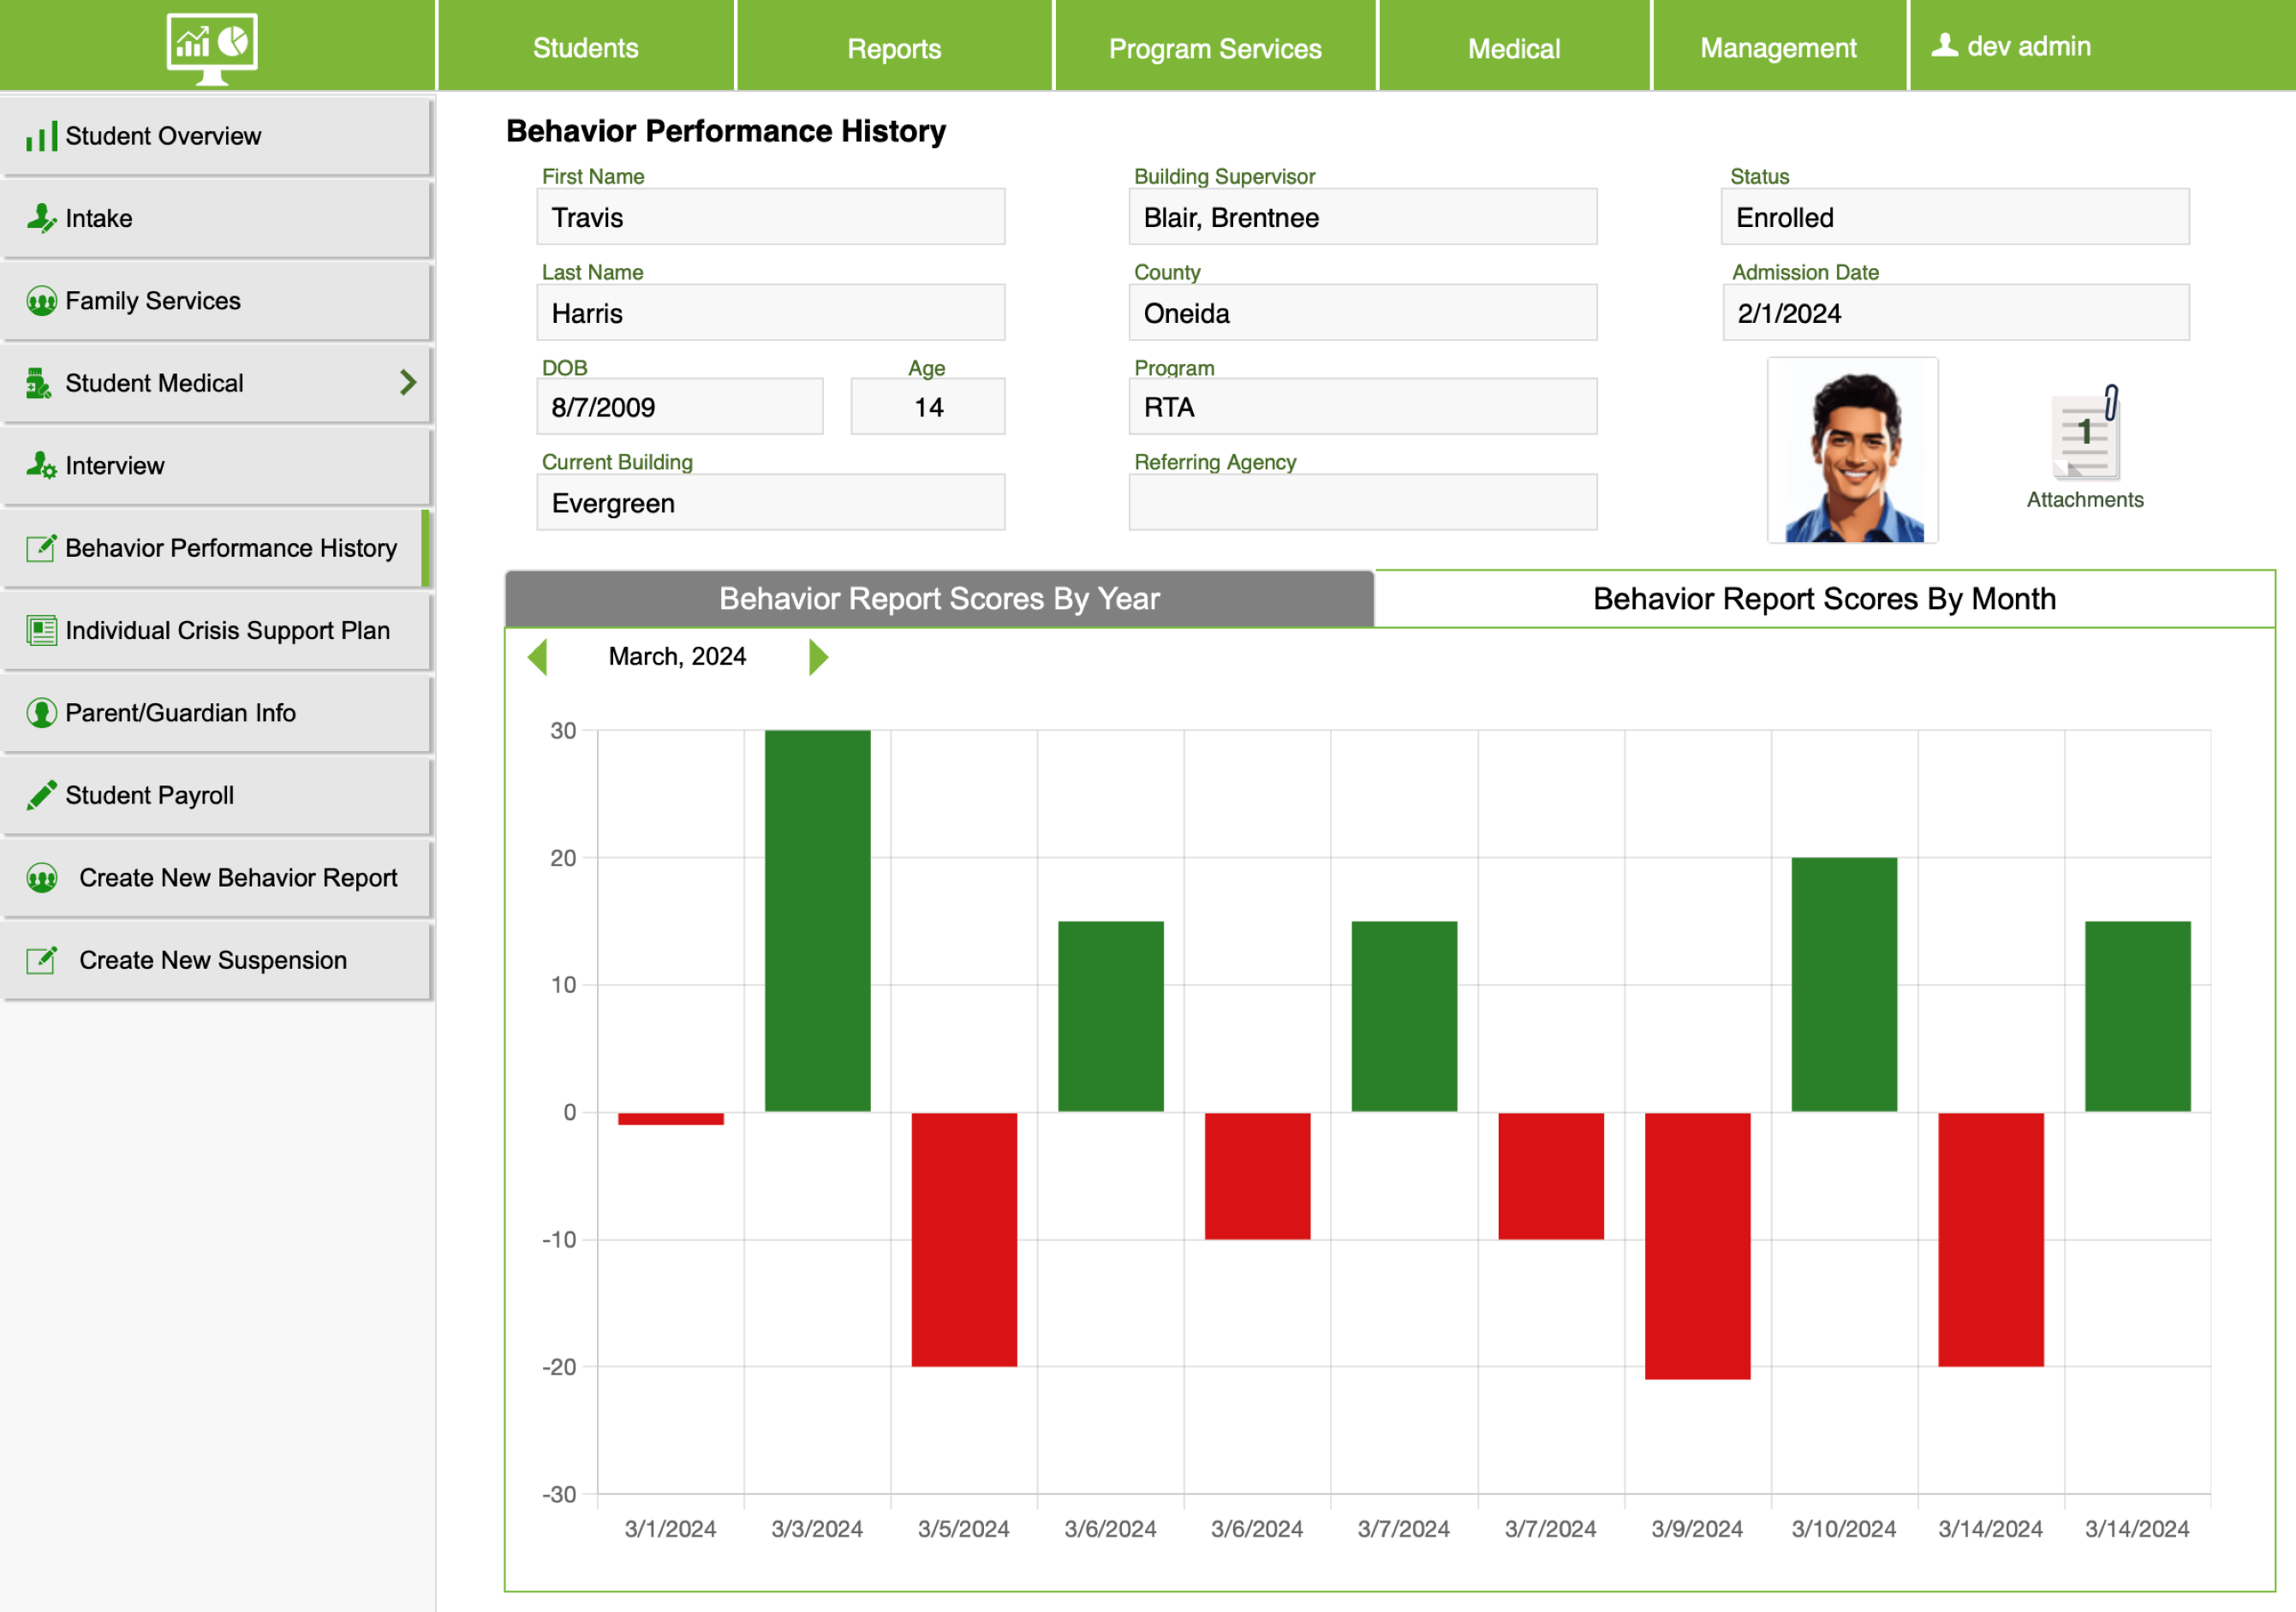Click the County field showing Oneida
This screenshot has width=2296, height=1612.
(1363, 313)
